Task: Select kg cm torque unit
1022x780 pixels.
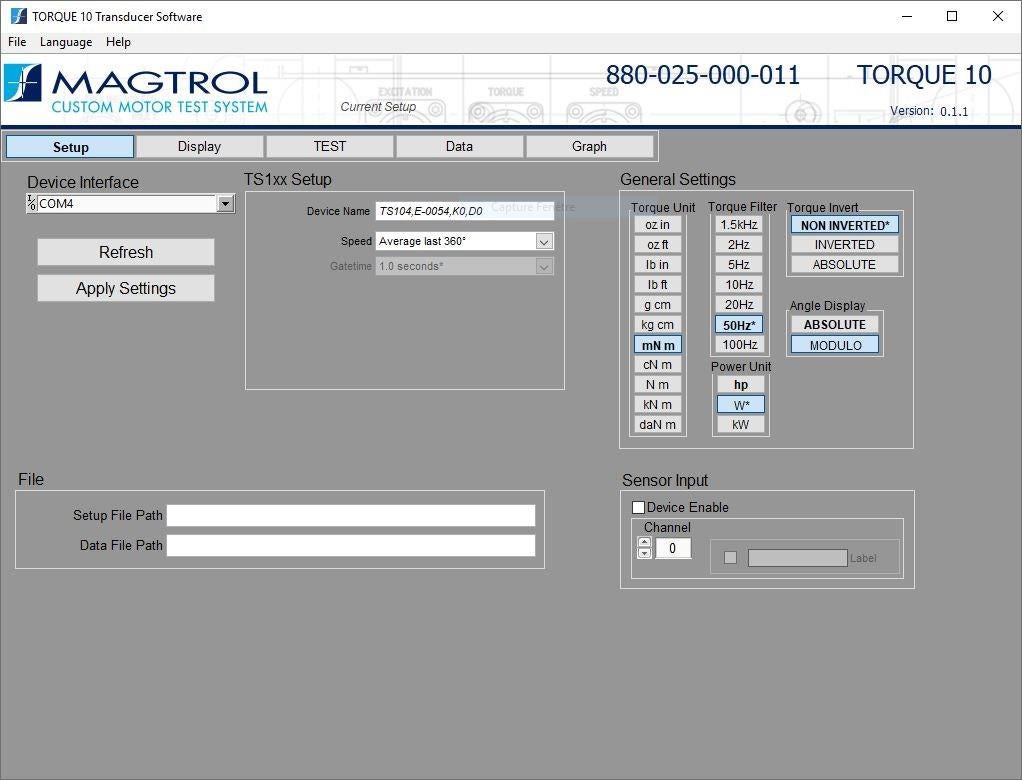Action: tap(658, 325)
